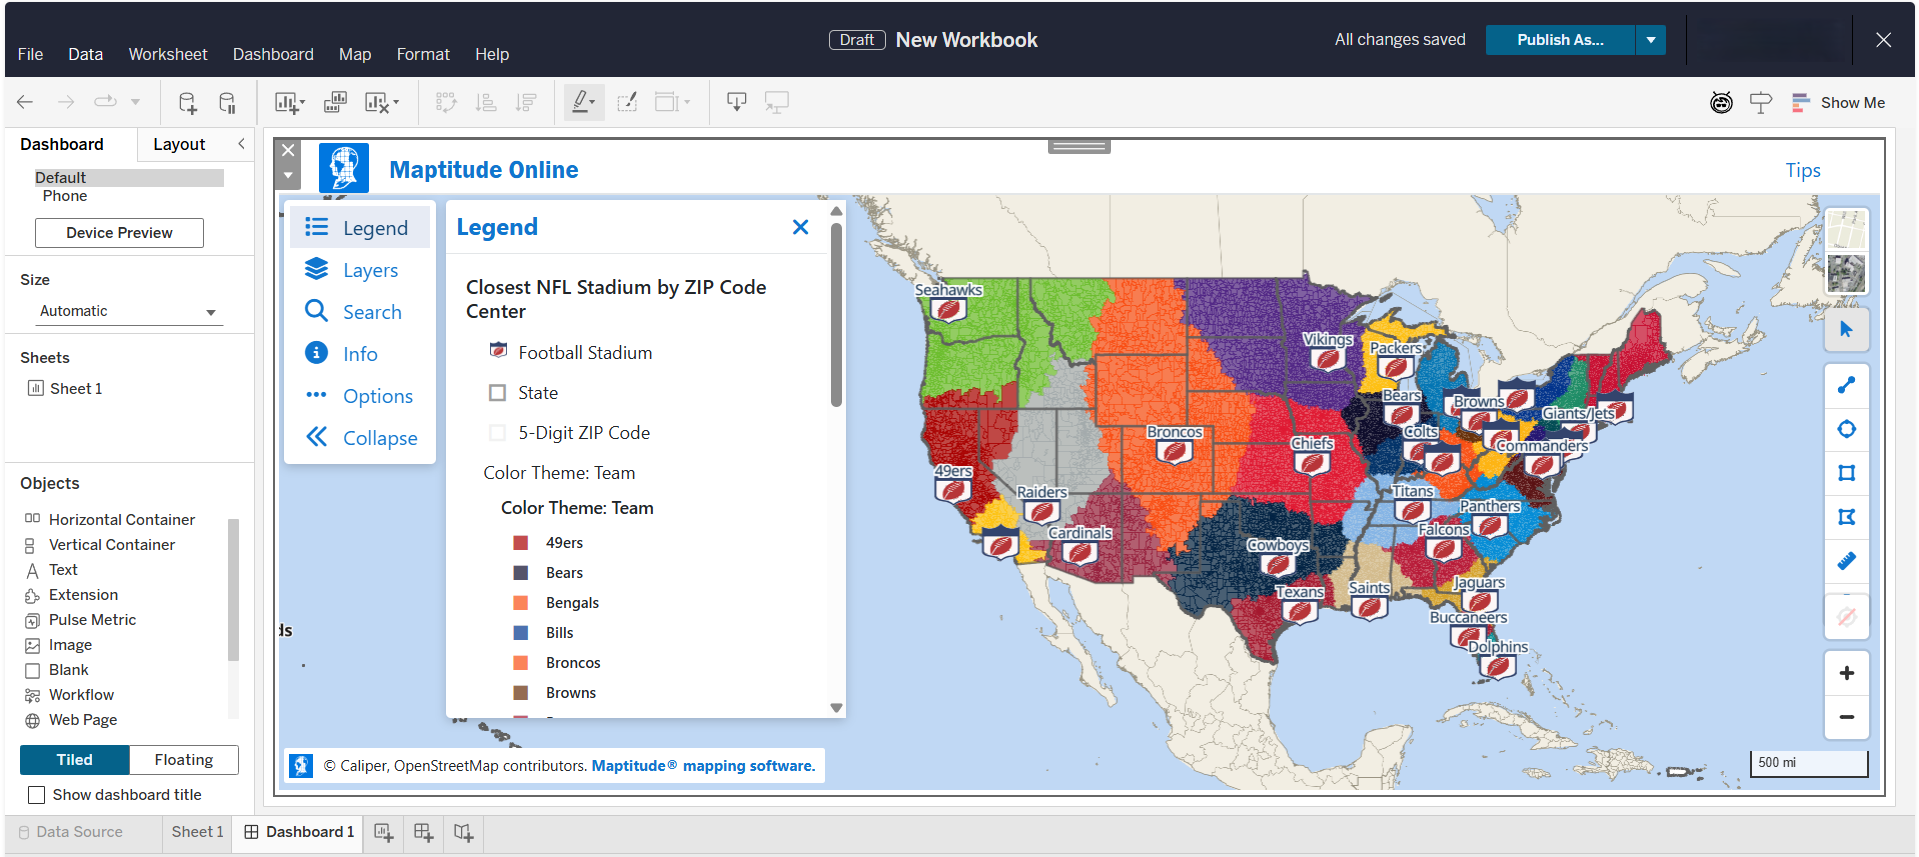Viewport: 1919px width, 857px height.
Task: Click the new data source toolbar icon
Action: click(x=187, y=102)
